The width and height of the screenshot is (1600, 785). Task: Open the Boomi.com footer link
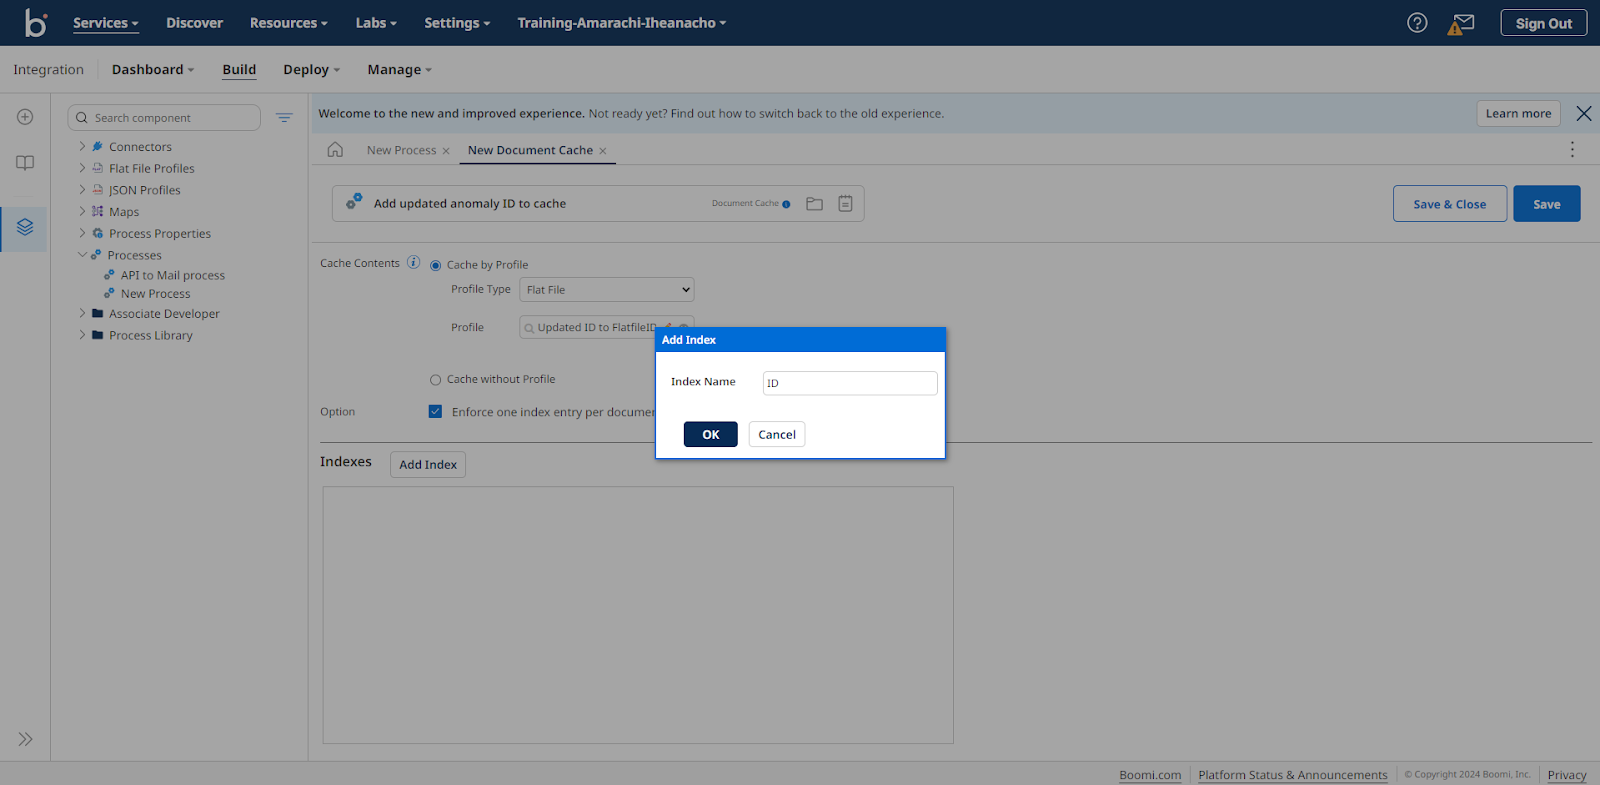(1150, 775)
